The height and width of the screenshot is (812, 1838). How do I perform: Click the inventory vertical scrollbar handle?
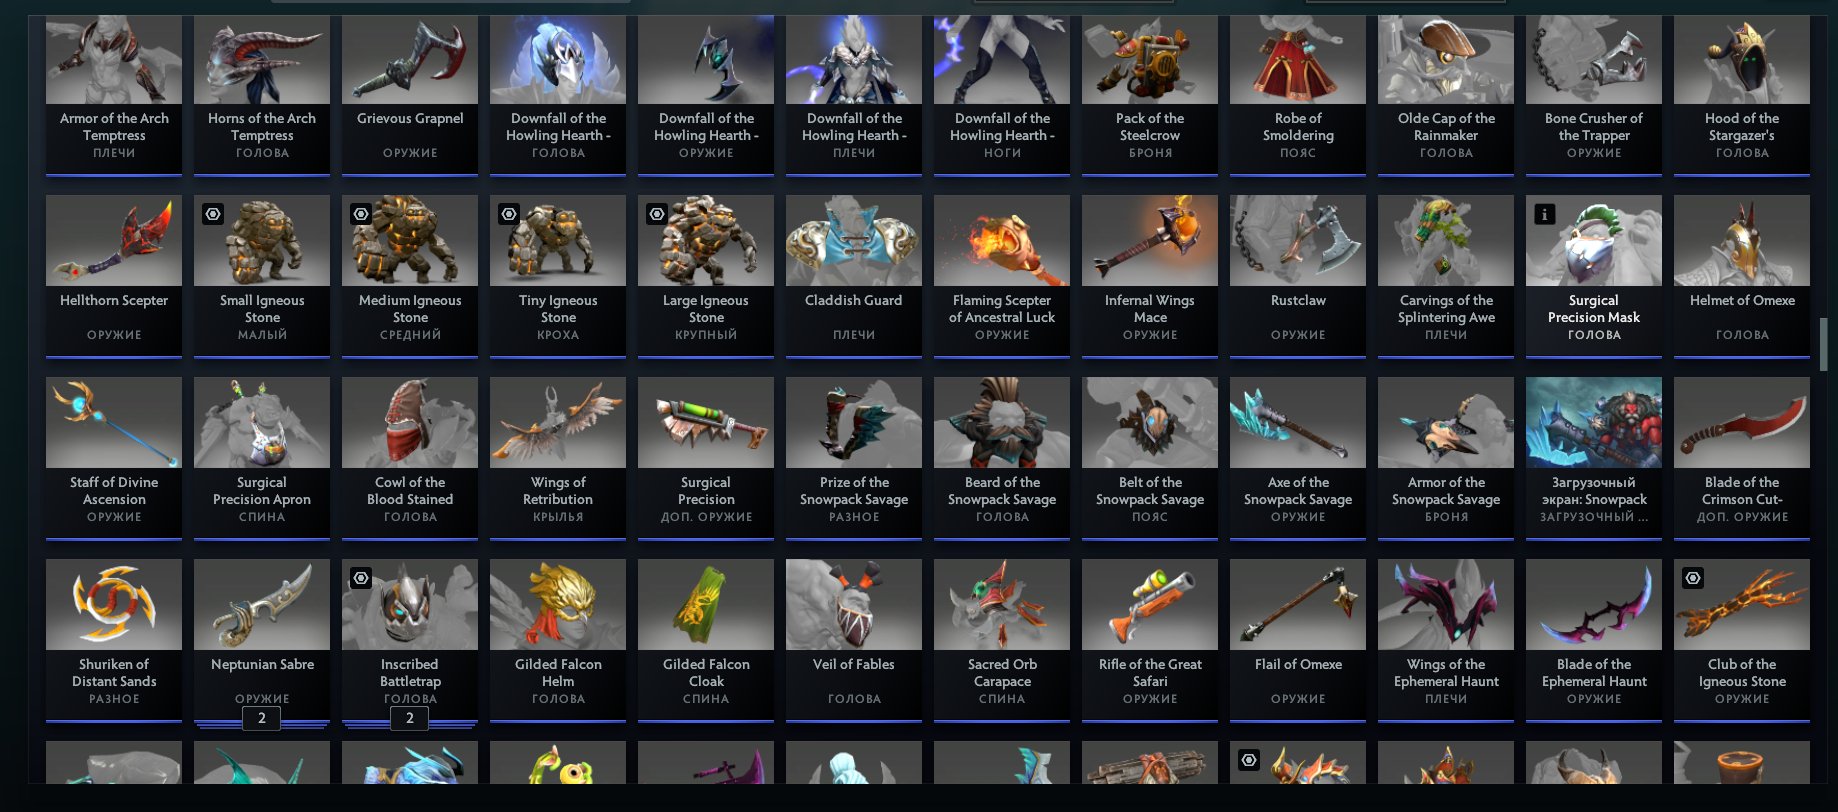point(1823,344)
